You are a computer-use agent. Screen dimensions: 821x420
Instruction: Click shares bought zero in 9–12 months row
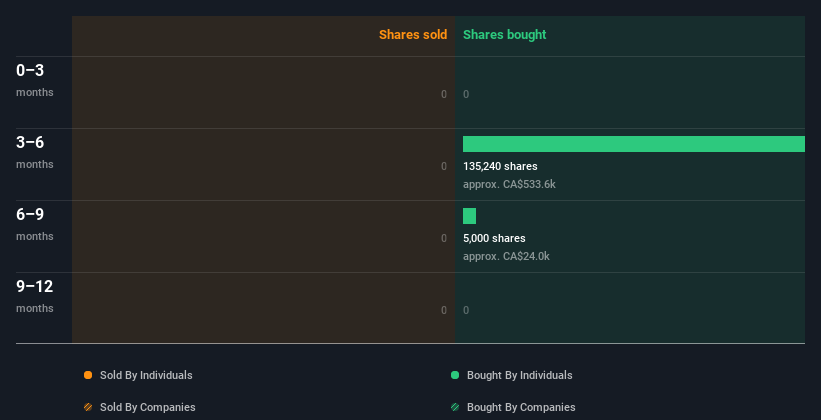pos(466,310)
